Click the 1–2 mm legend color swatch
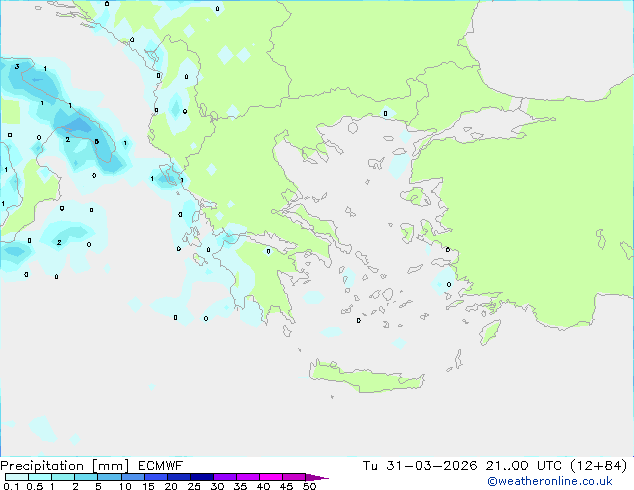Viewport: 634px width, 490px height. pyautogui.click(x=63, y=477)
